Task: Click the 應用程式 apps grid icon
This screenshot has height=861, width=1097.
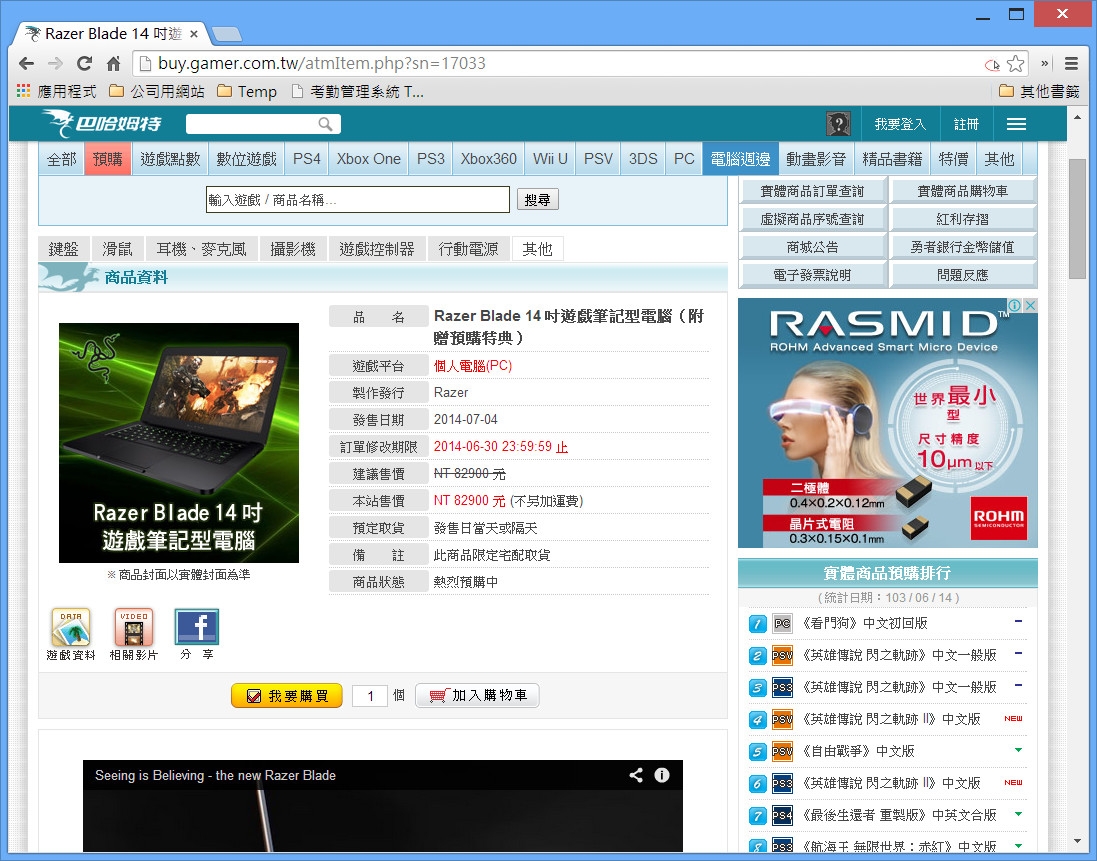Action: [24, 91]
